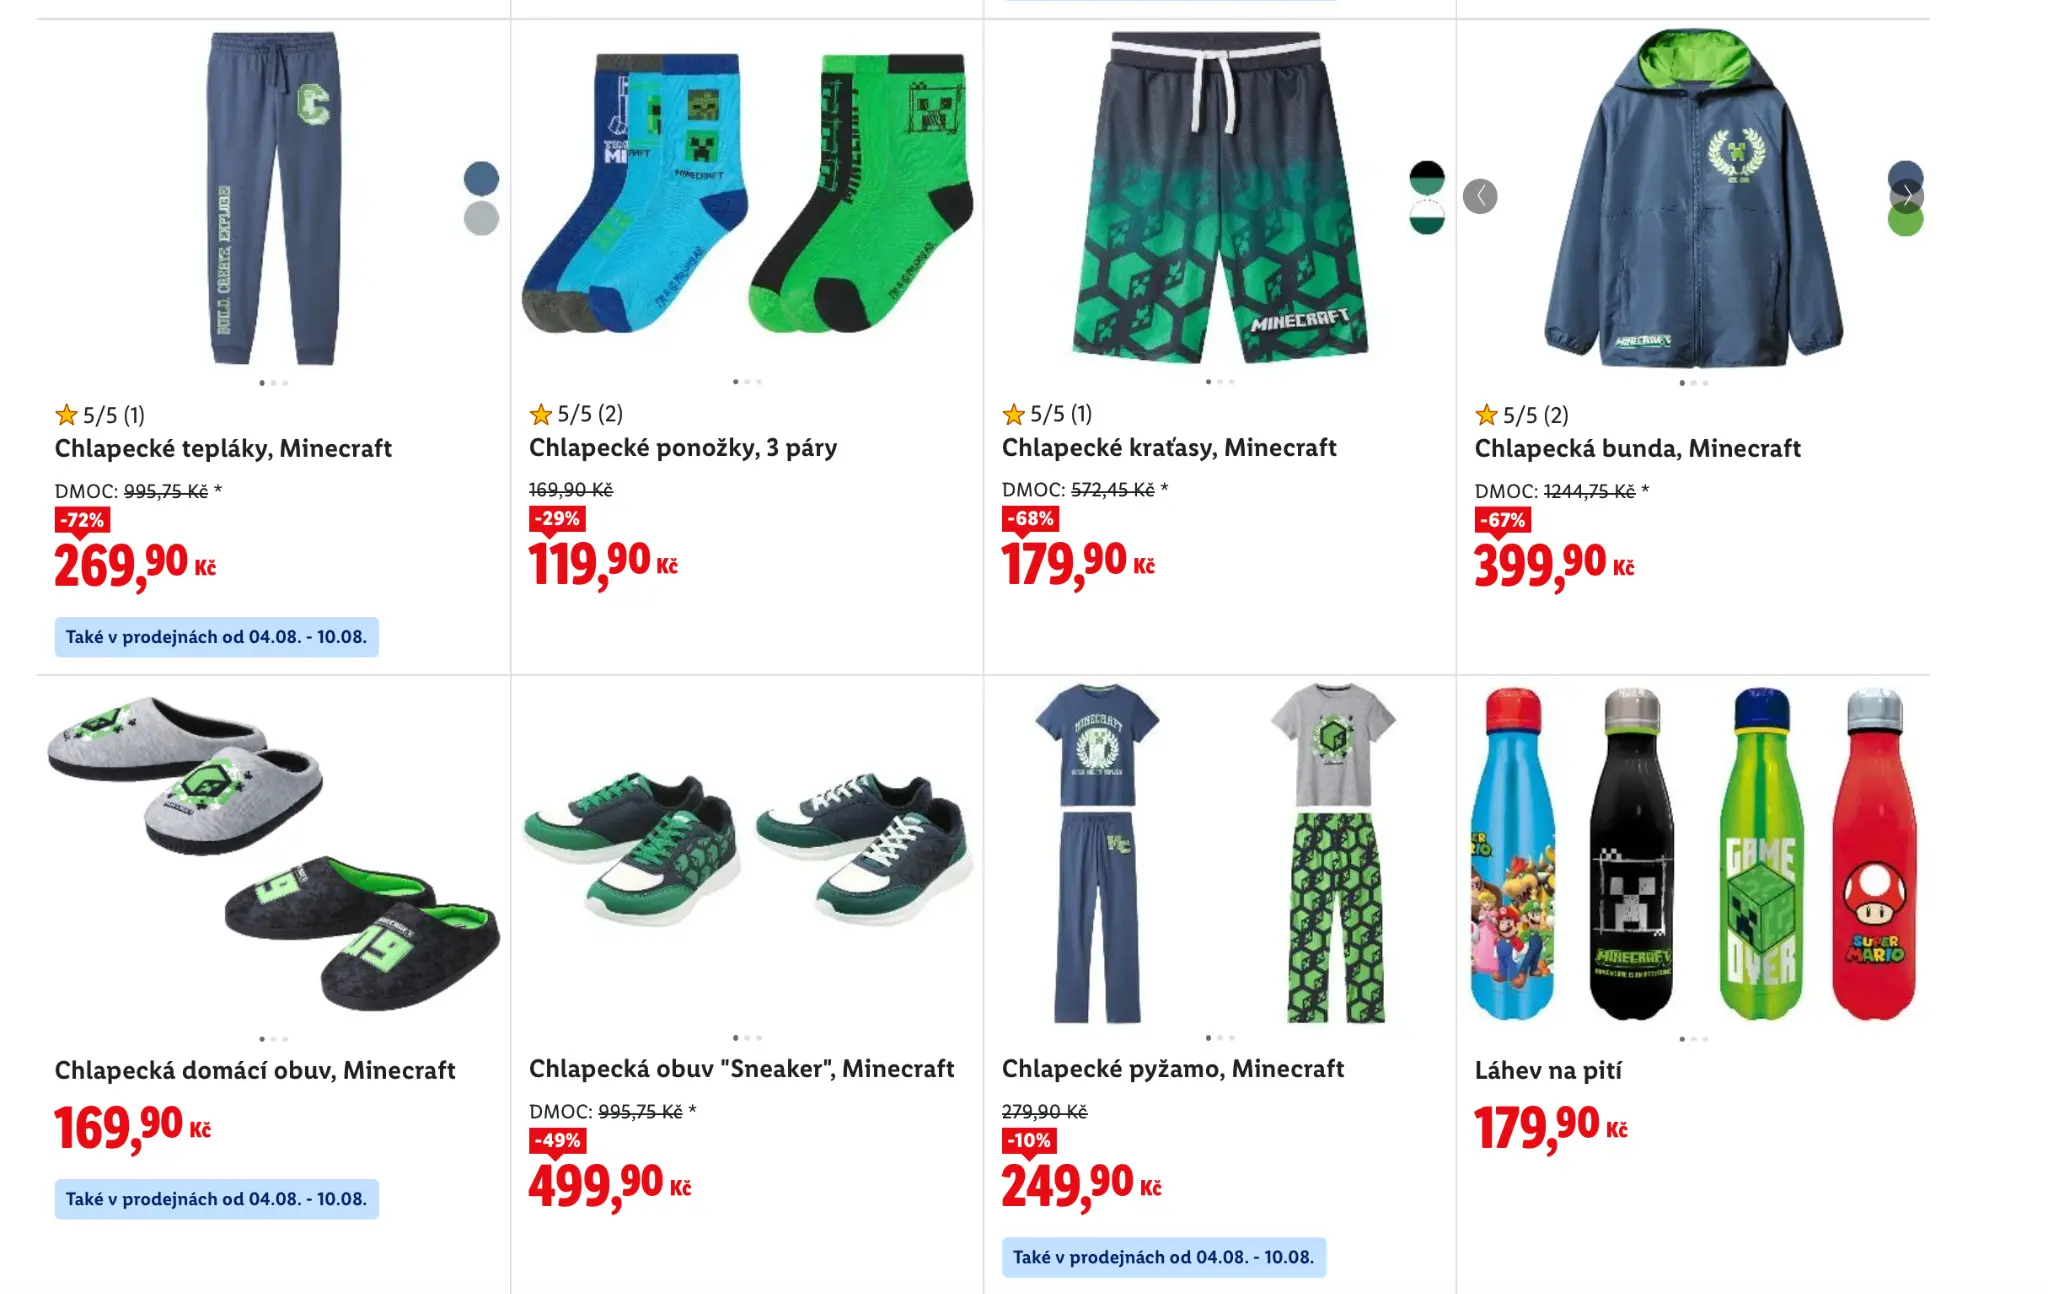The image size is (2048, 1294).
Task: Open Chlapecké ponožky, 3 páry product
Action: 683,447
